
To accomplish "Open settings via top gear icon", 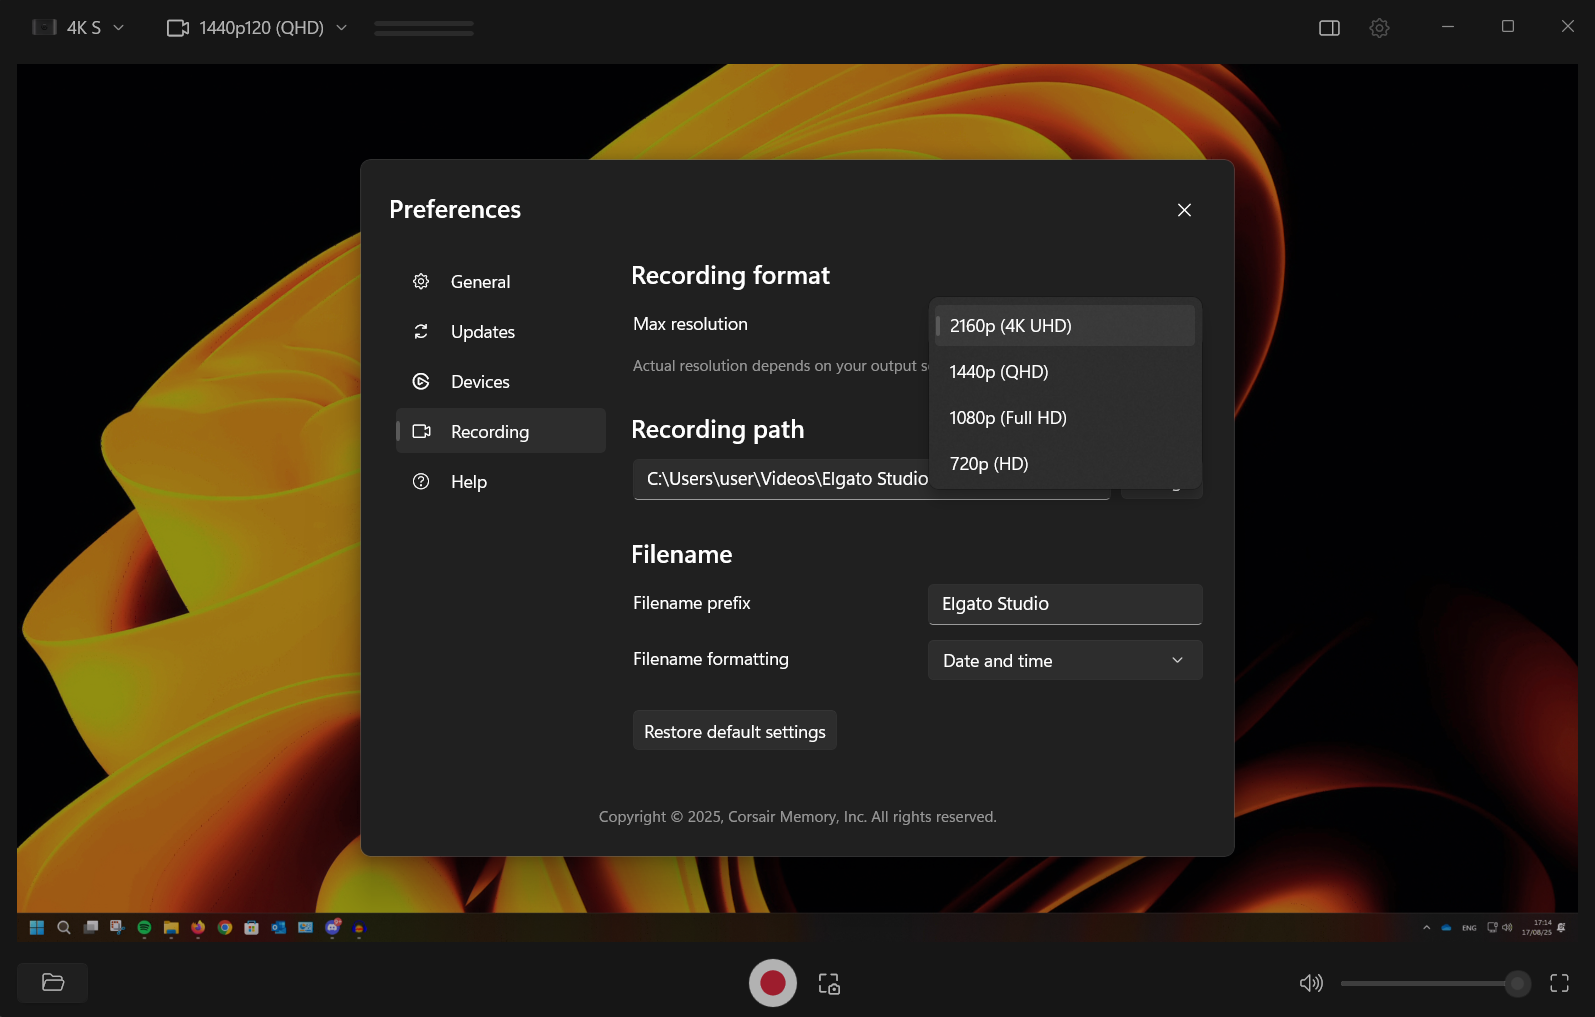I will [1379, 28].
